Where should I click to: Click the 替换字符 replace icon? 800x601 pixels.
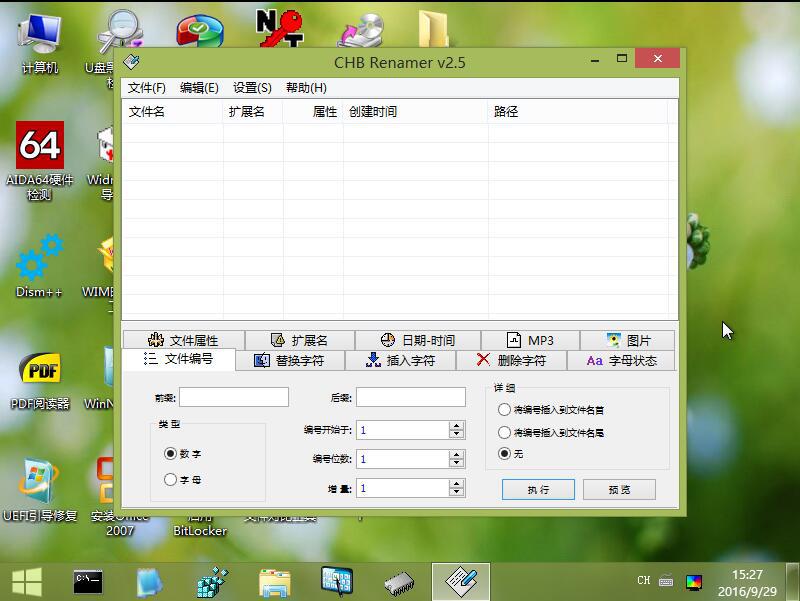pyautogui.click(x=261, y=360)
